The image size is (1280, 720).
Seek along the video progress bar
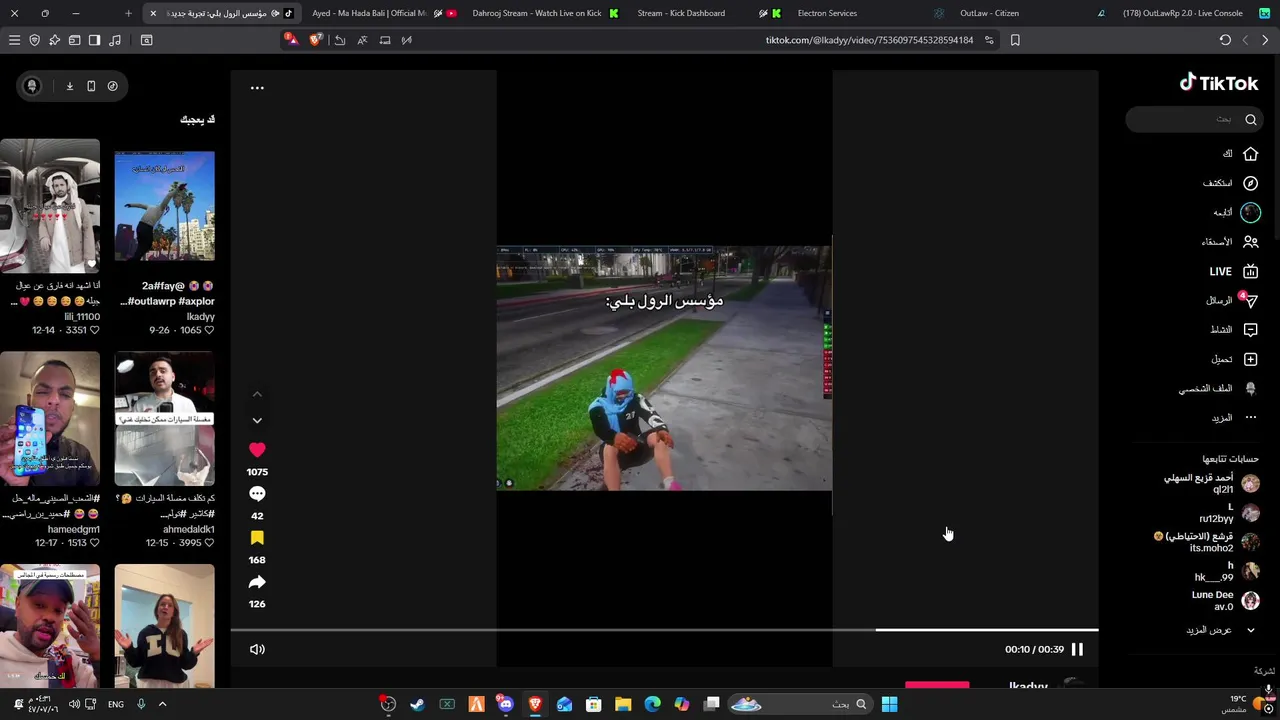point(664,630)
